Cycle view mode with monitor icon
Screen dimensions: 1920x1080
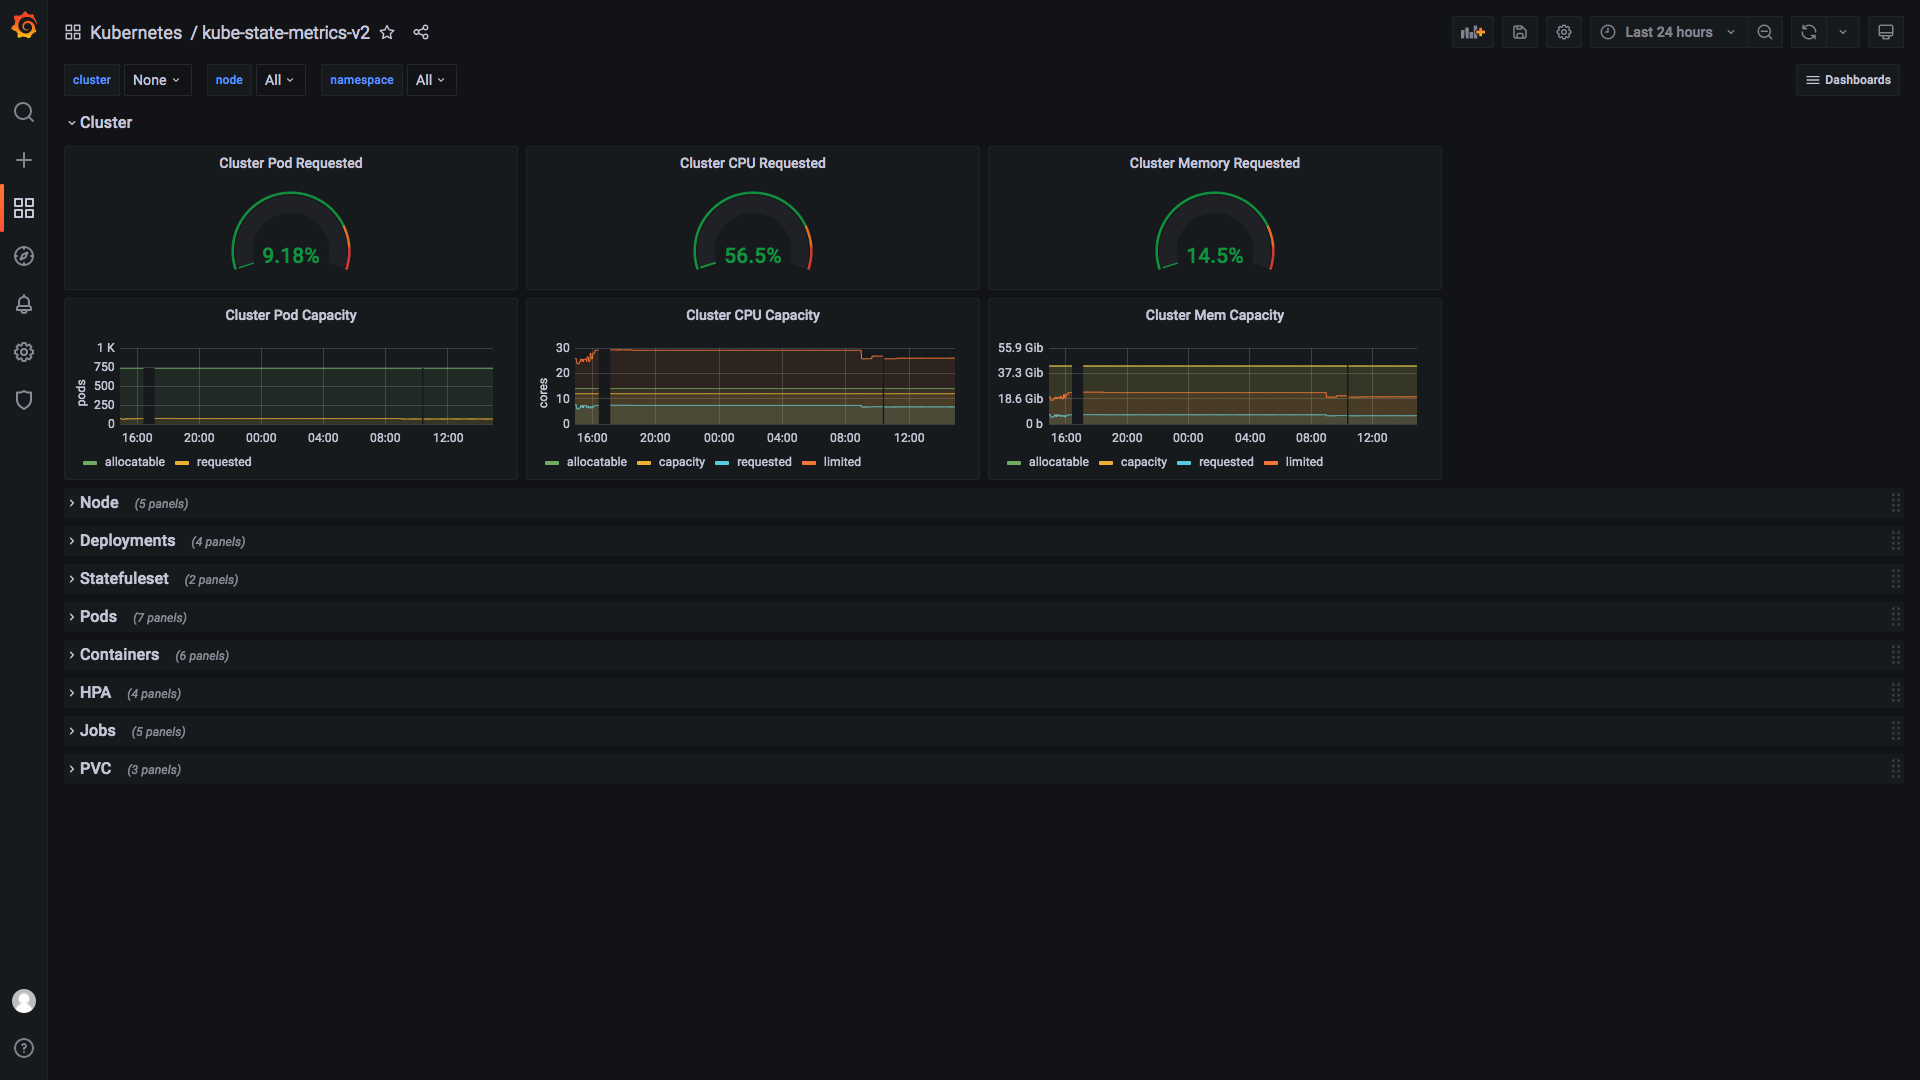(1886, 32)
